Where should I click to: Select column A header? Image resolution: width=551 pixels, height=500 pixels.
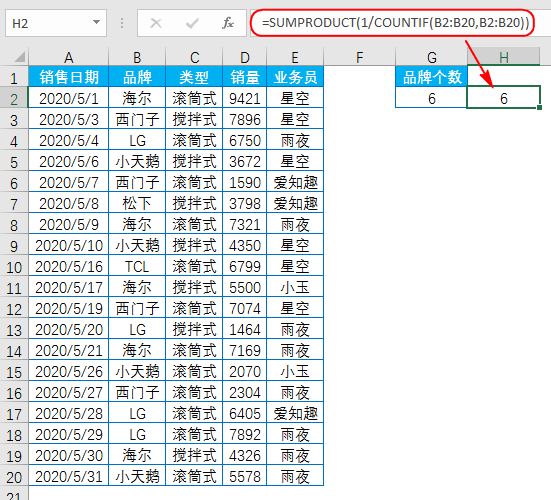(69, 57)
